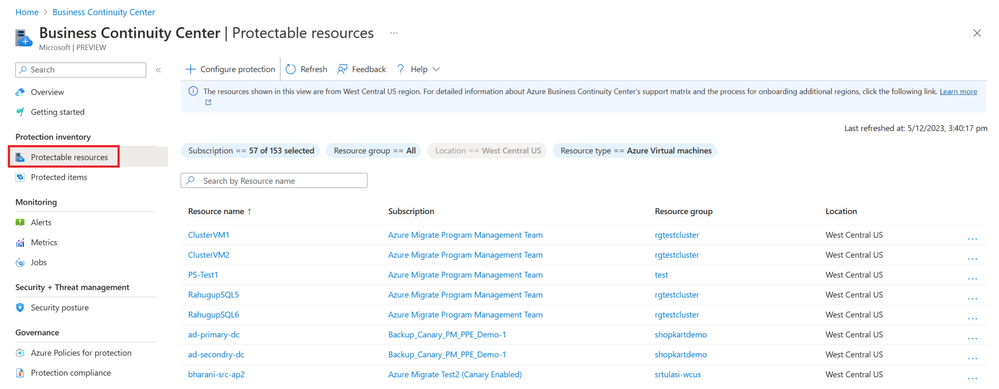Click the Search by Resource name field
Viewport: 999px width, 389px height.
274,181
